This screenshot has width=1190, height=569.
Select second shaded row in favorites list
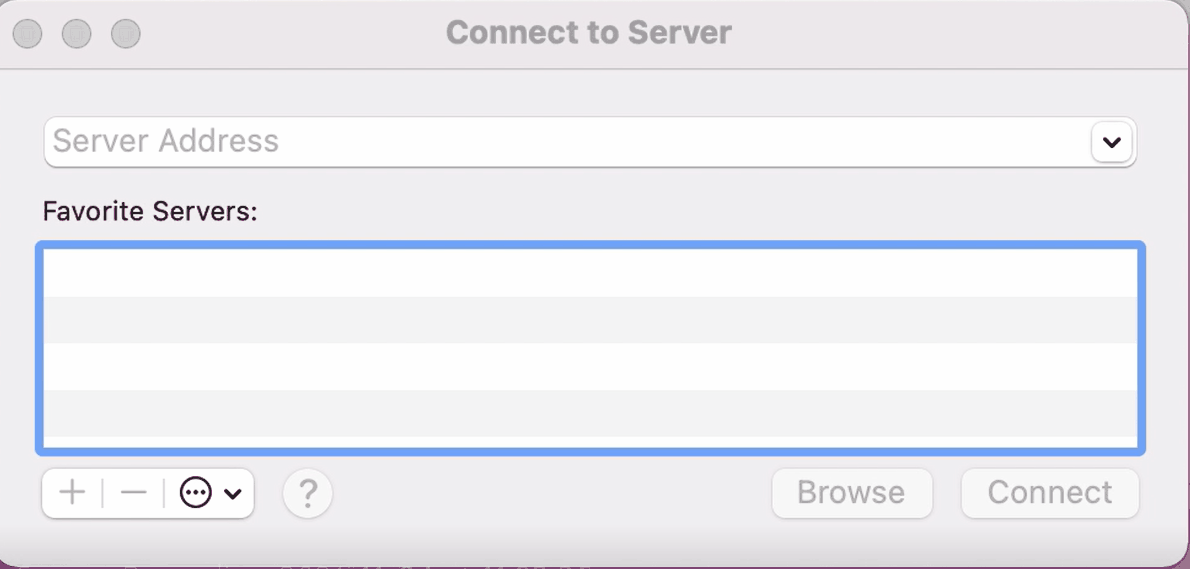tap(590, 319)
